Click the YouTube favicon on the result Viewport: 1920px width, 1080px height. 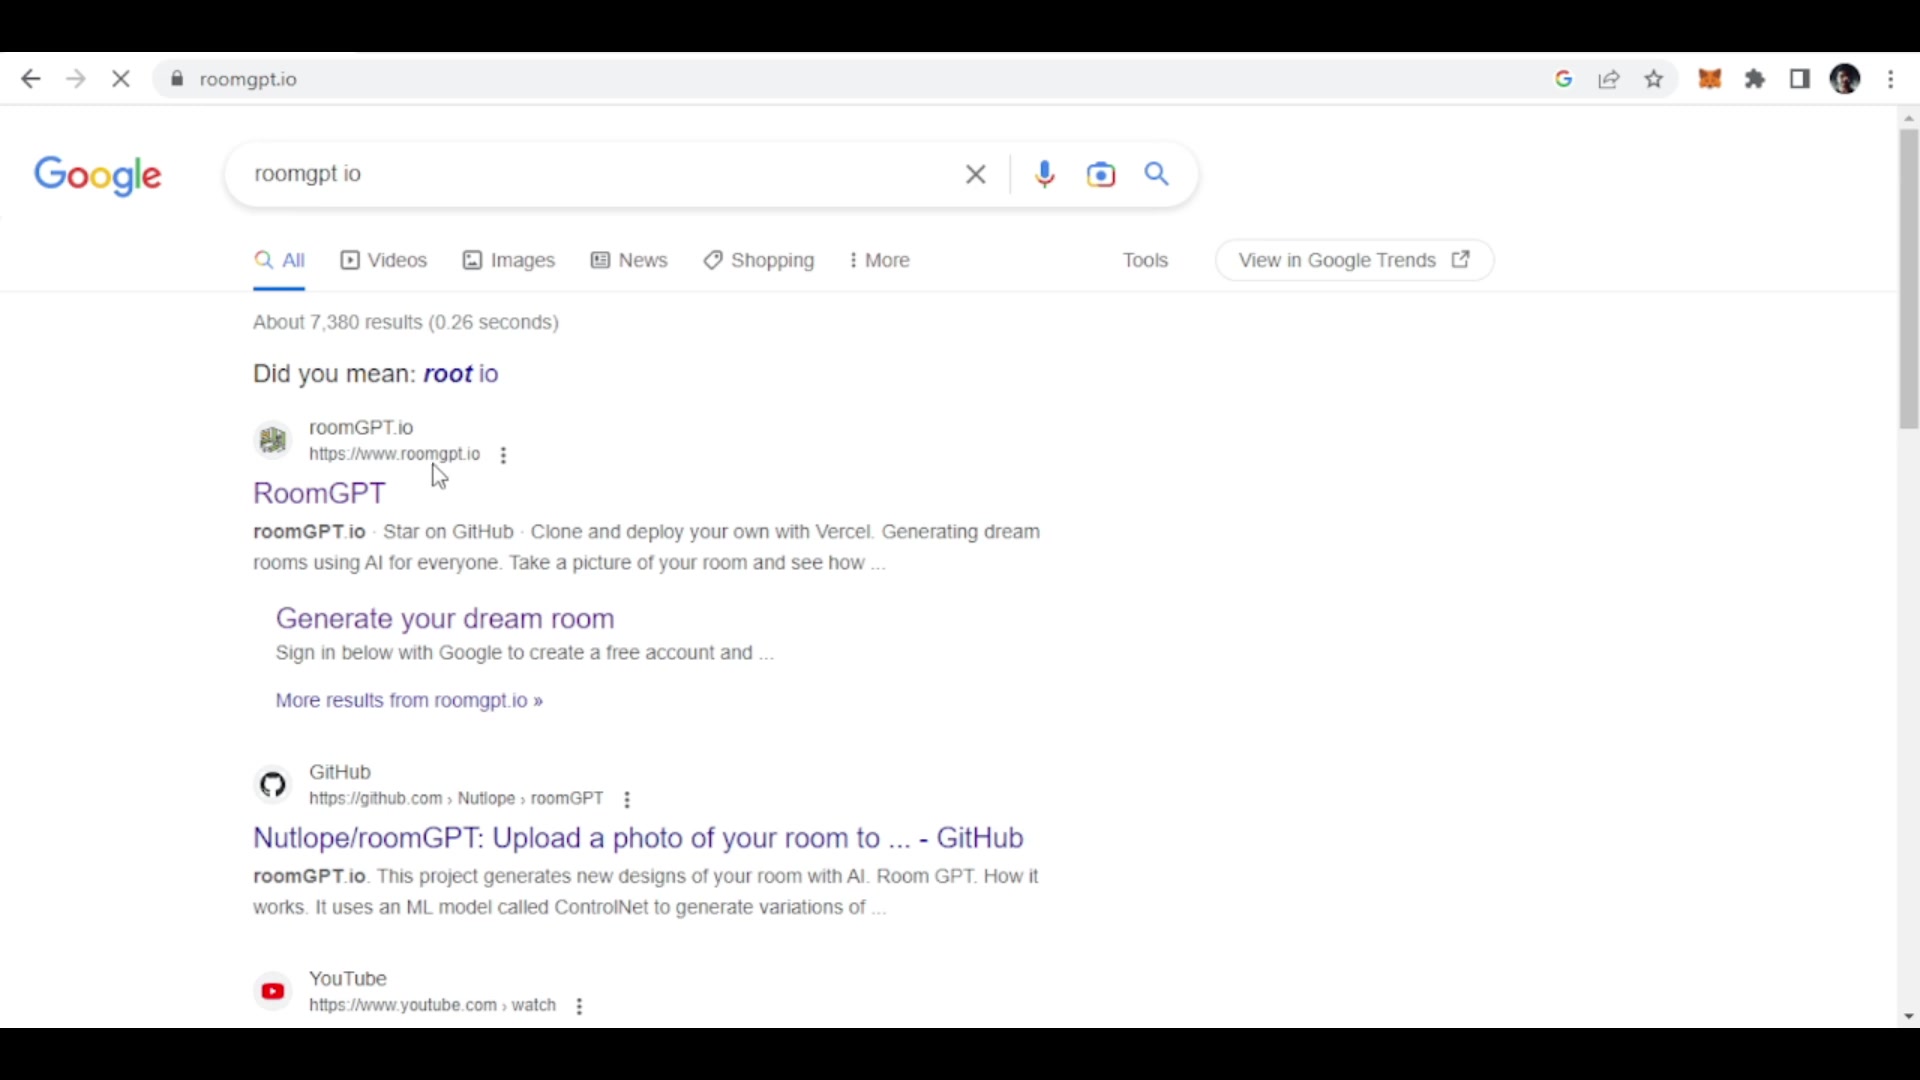pyautogui.click(x=273, y=992)
